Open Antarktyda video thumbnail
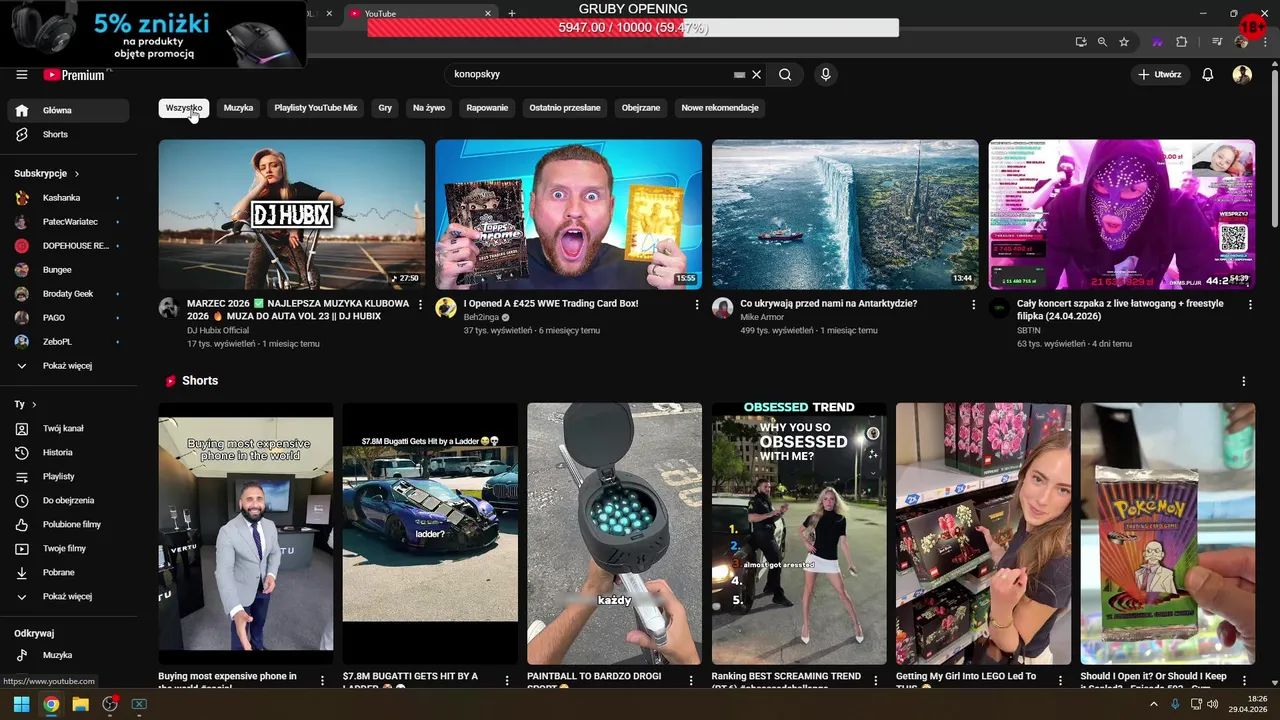This screenshot has height=720, width=1280. click(845, 214)
